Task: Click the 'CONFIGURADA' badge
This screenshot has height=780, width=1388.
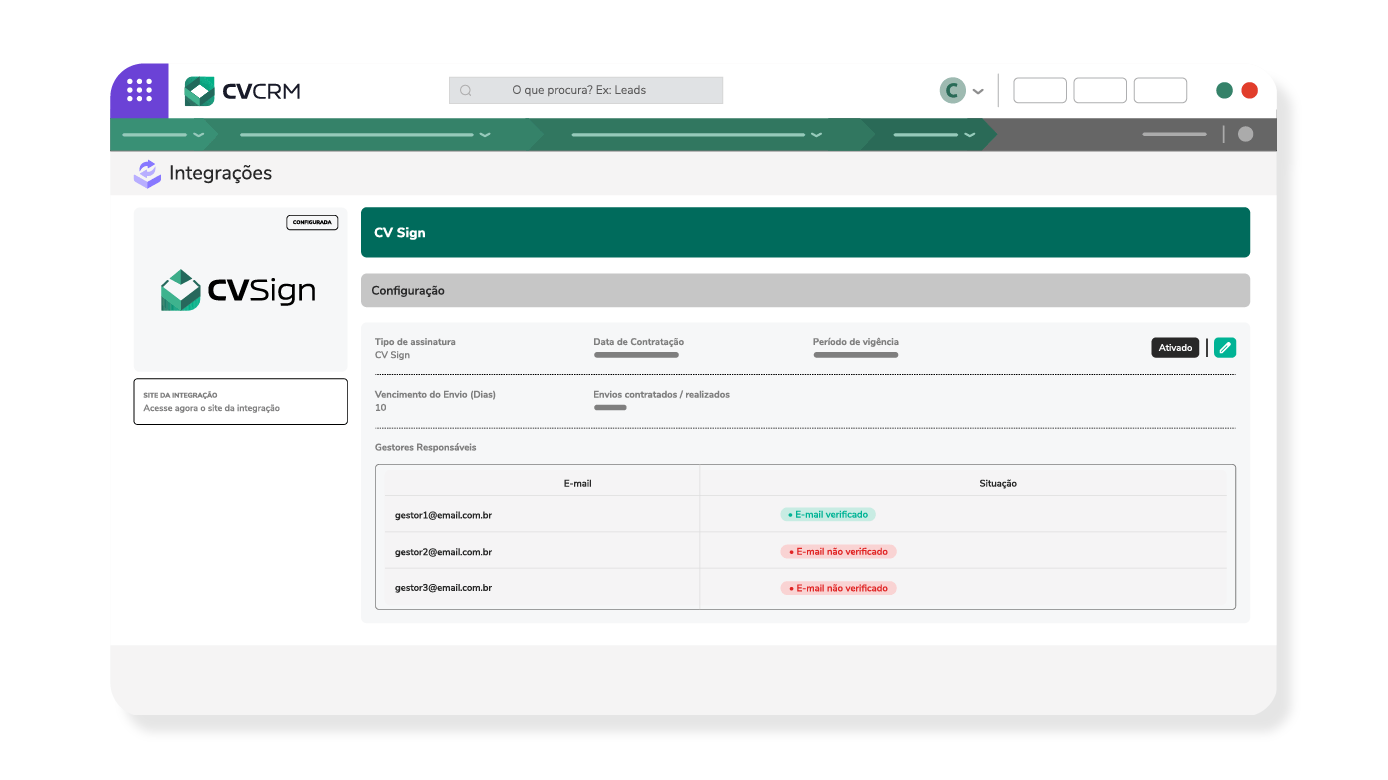Action: pos(312,222)
